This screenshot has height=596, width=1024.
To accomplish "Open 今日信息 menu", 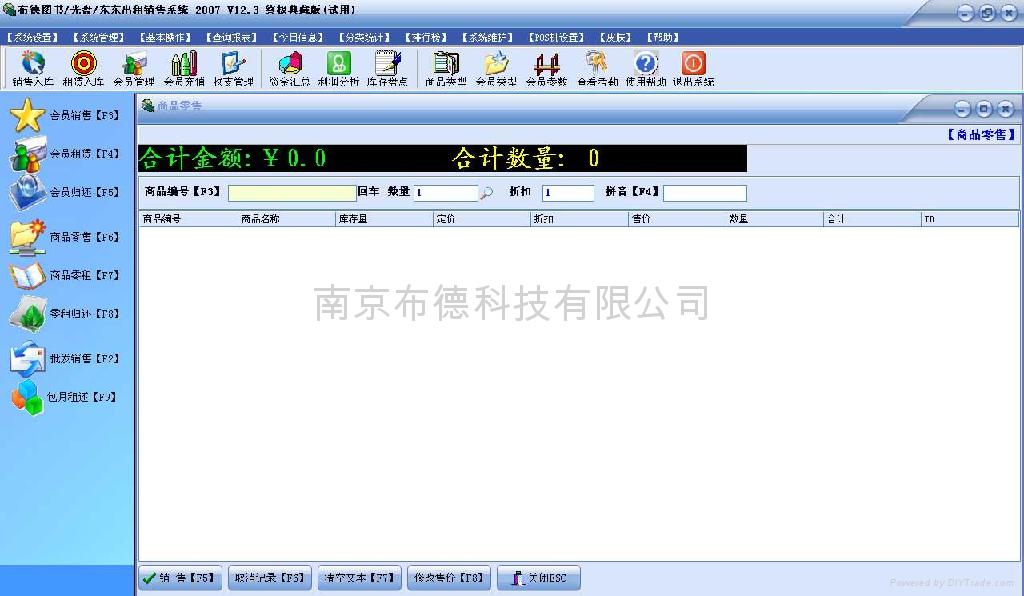I will click(x=298, y=37).
